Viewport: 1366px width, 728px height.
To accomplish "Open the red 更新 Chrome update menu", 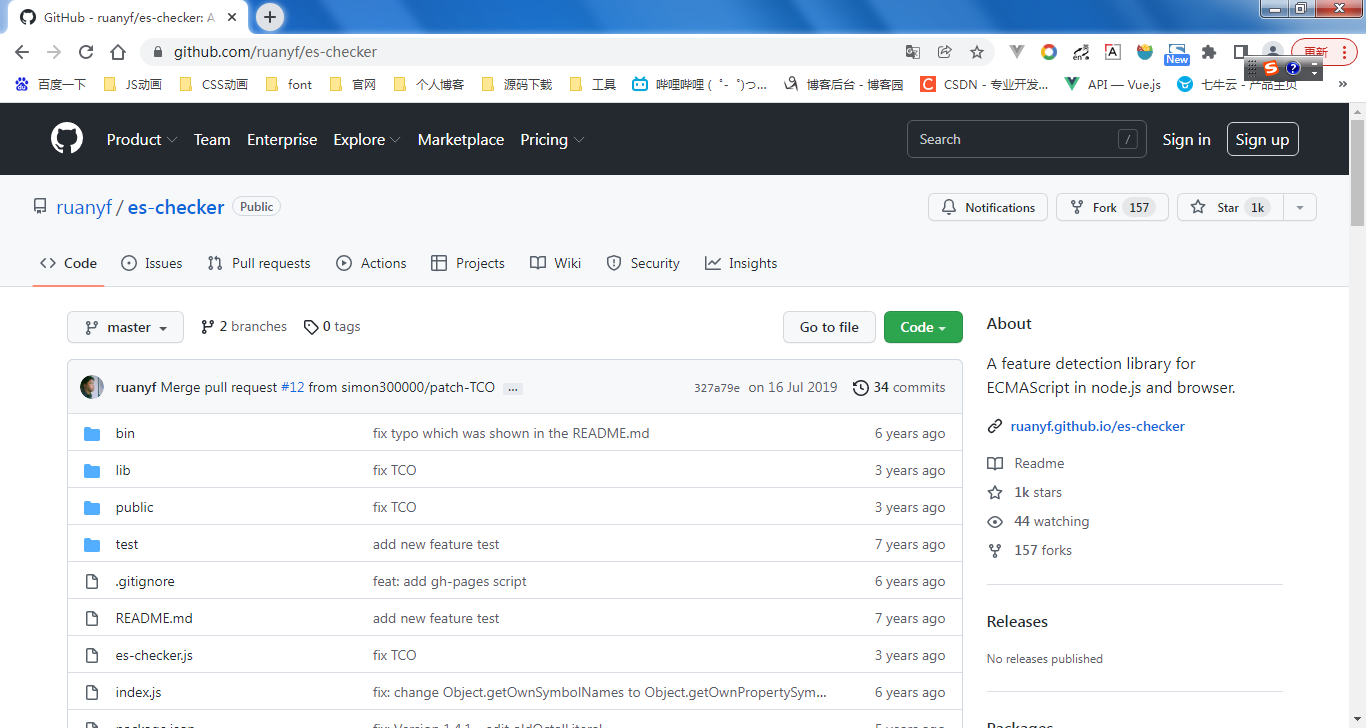I will 1324,52.
